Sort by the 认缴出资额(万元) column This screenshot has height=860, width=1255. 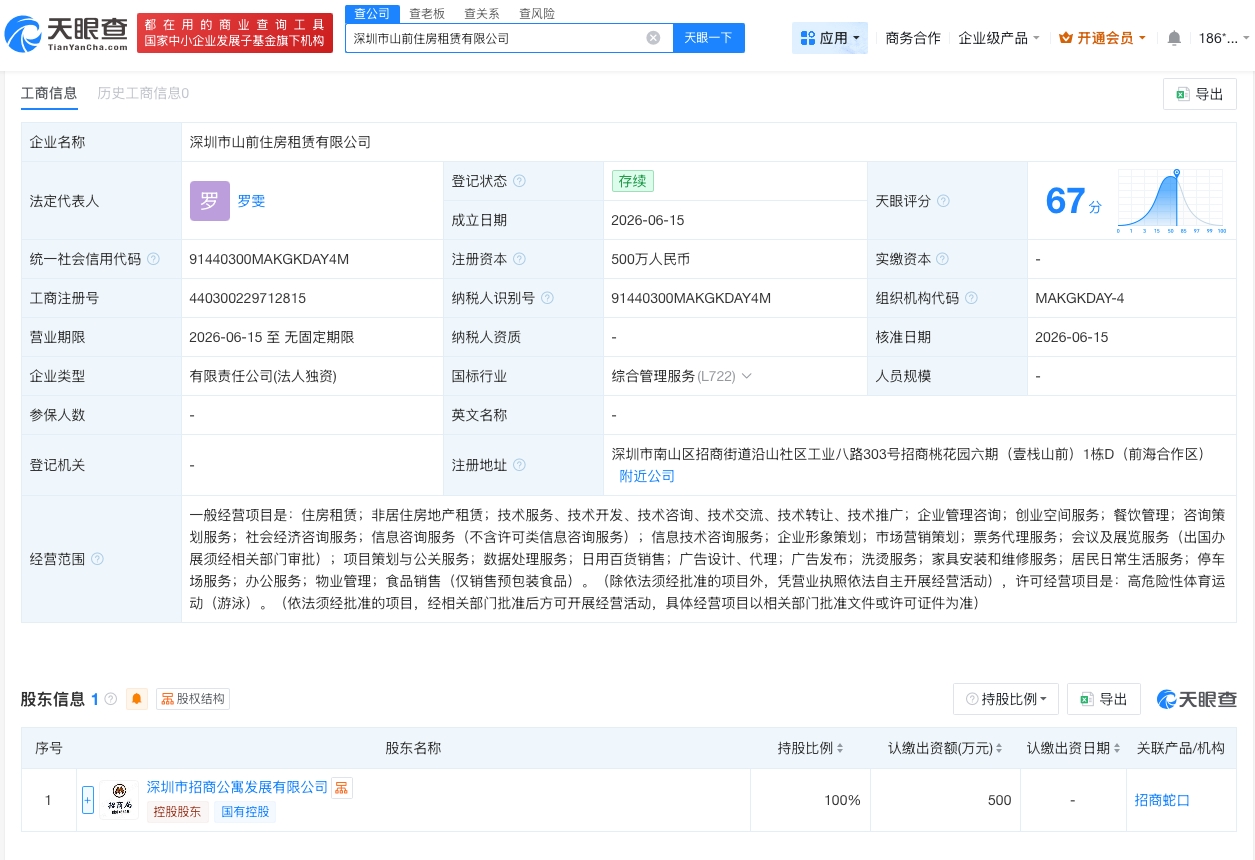click(944, 748)
